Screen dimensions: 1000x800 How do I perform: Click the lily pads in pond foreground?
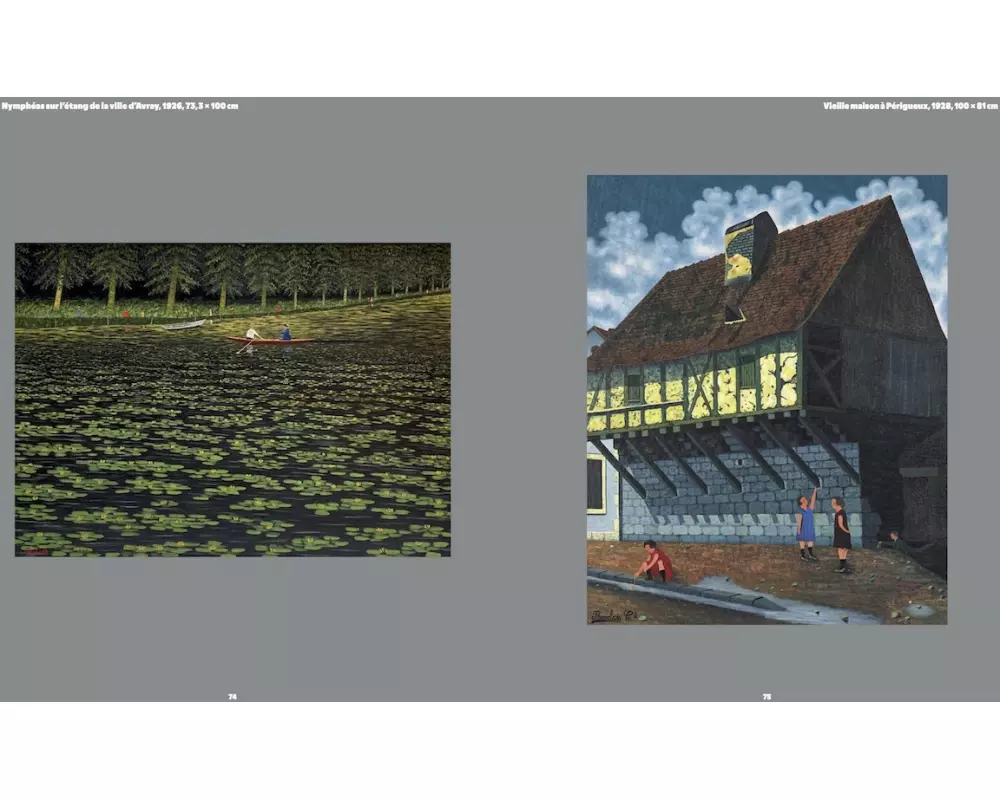(232, 490)
